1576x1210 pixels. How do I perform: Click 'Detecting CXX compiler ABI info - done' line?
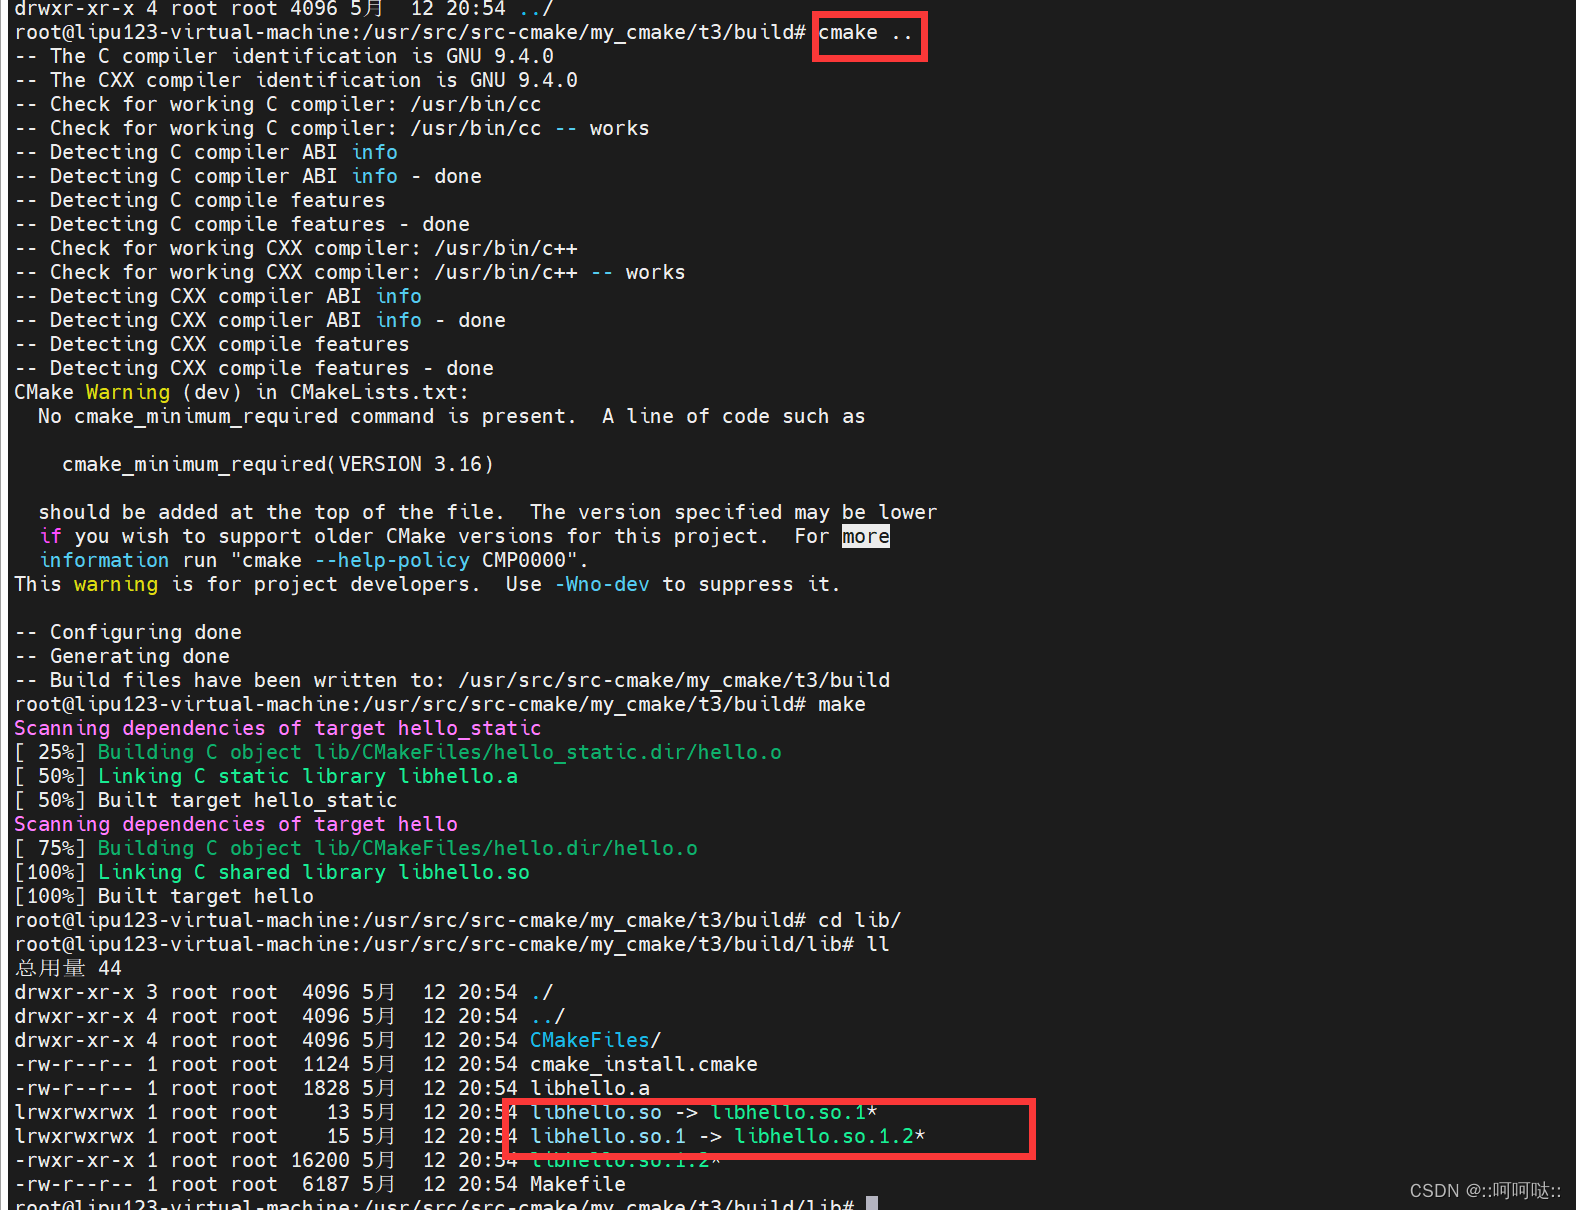click(260, 320)
